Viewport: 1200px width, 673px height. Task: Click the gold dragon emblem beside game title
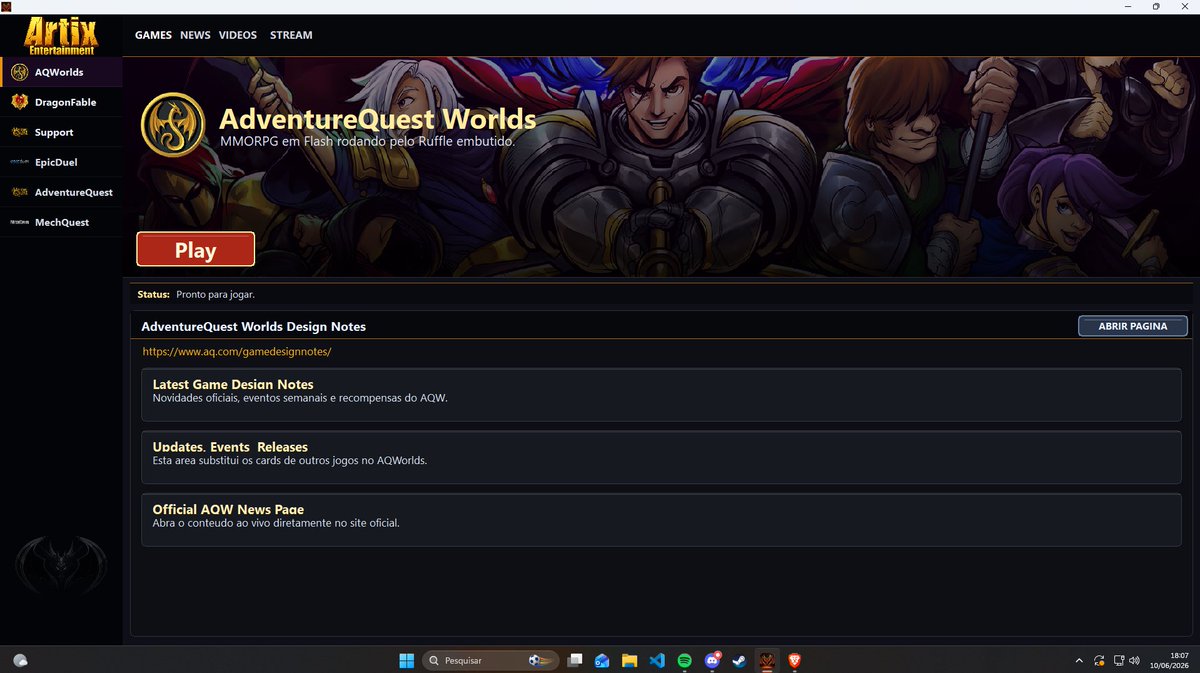pyautogui.click(x=174, y=125)
